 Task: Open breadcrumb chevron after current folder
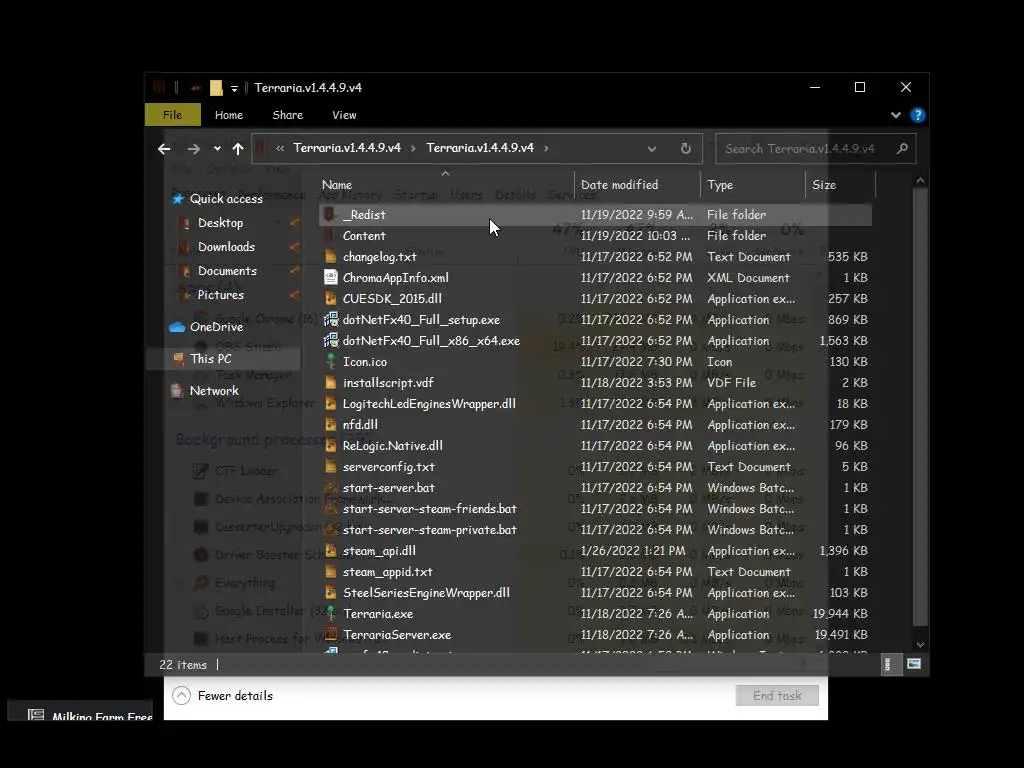coord(546,148)
